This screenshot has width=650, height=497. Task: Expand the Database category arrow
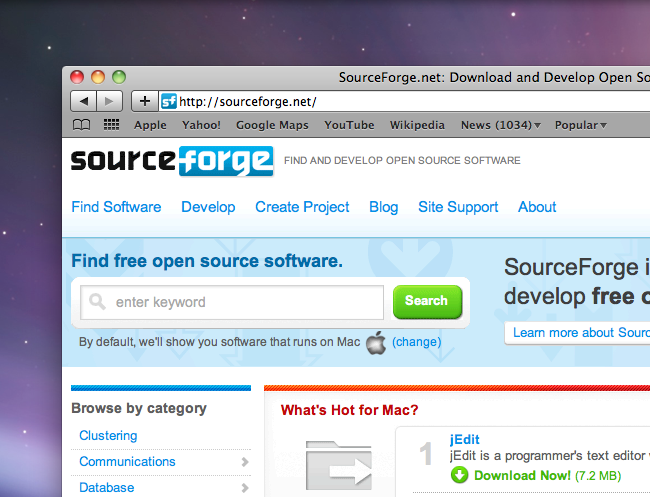pos(245,488)
